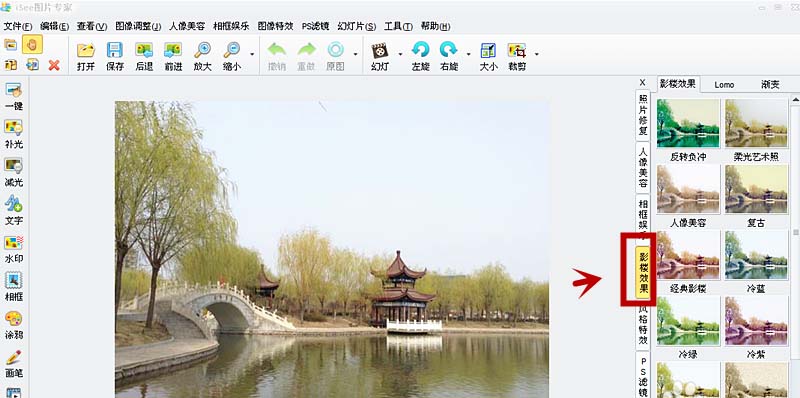Open the 人像美容 menu bar item

click(x=187, y=26)
